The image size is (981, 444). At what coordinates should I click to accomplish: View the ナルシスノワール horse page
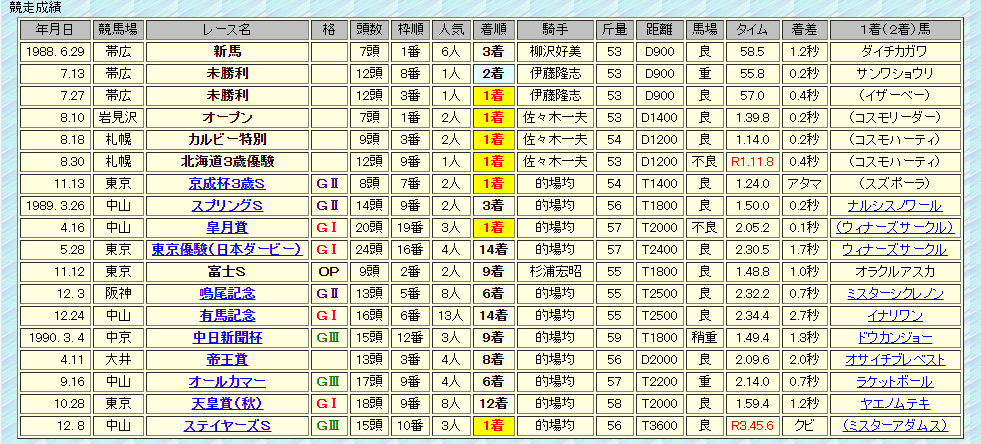pyautogui.click(x=896, y=205)
